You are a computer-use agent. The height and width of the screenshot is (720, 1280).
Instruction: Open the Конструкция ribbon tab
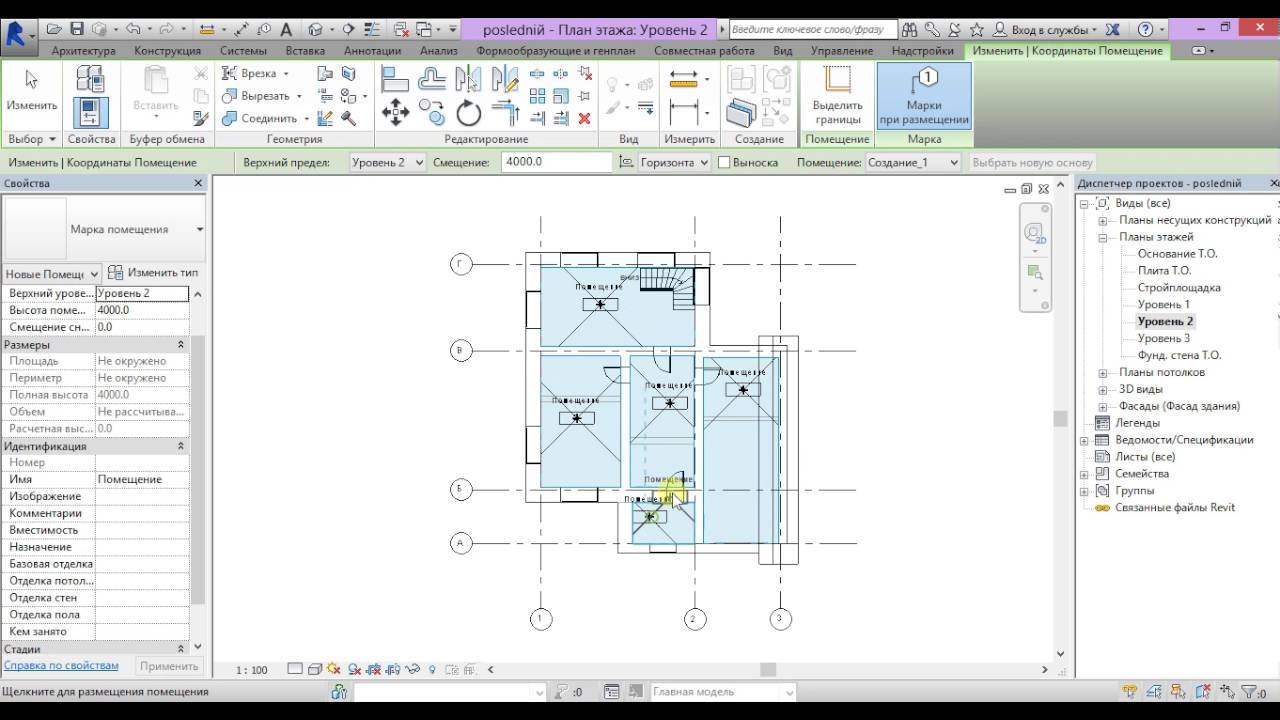[167, 50]
